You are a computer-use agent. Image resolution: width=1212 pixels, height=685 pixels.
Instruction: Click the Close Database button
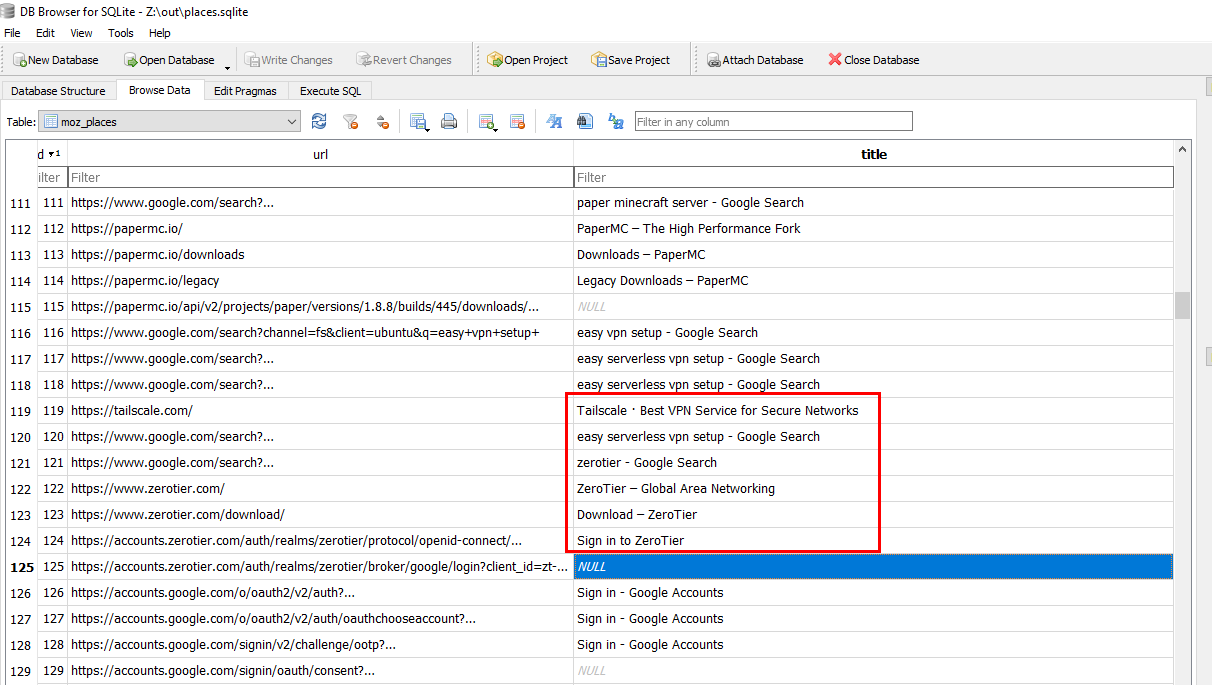click(873, 60)
